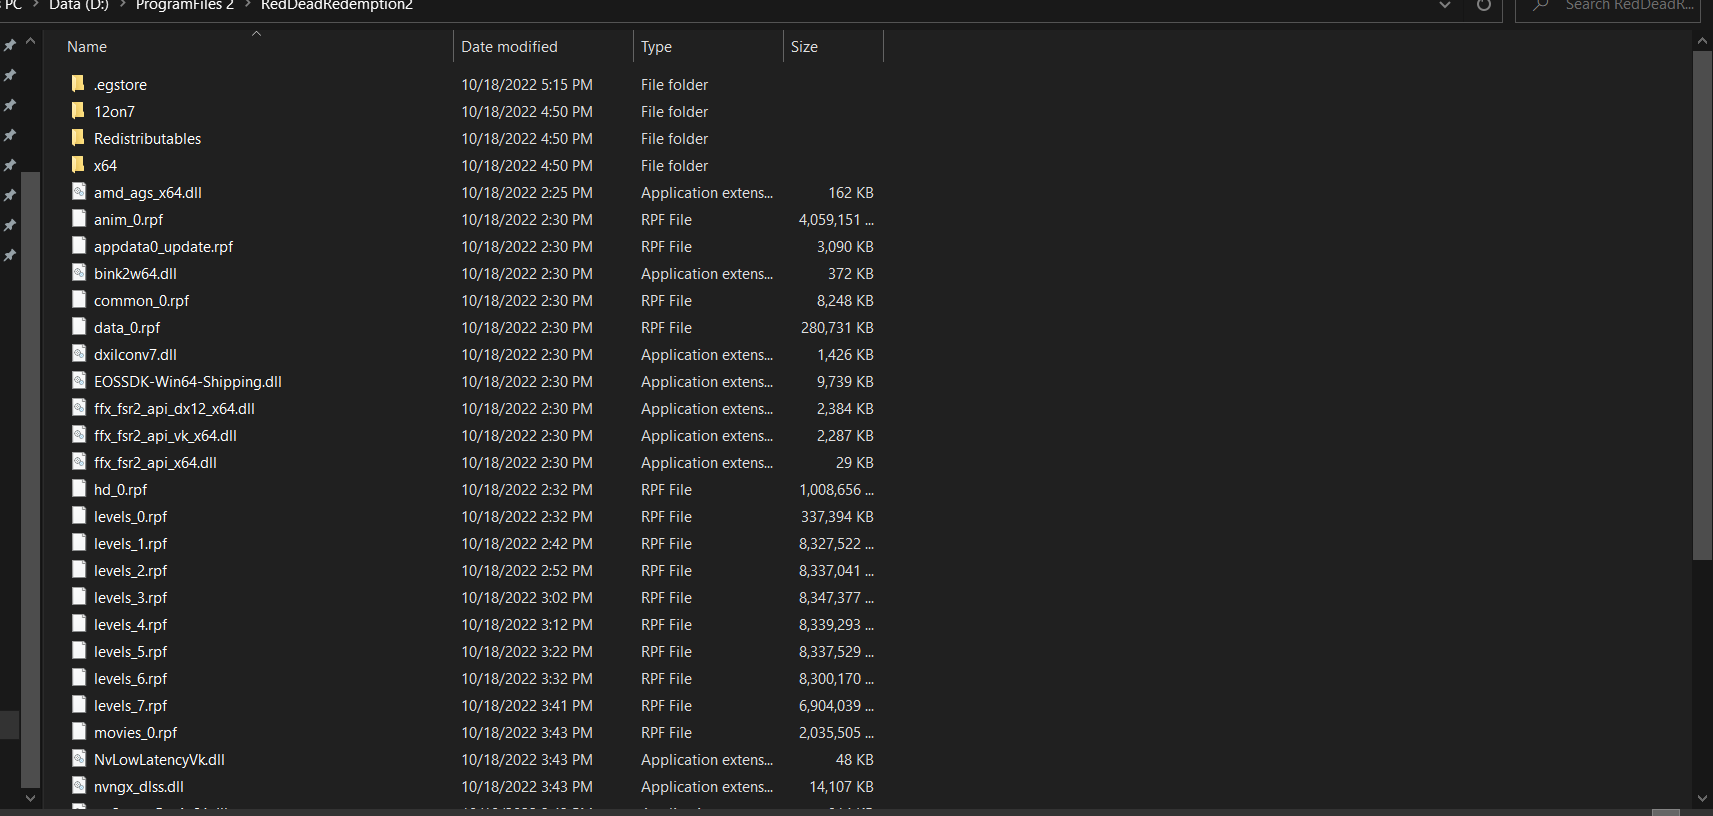Click the levels_2.rpf file icon
The image size is (1713, 816).
[x=79, y=570]
